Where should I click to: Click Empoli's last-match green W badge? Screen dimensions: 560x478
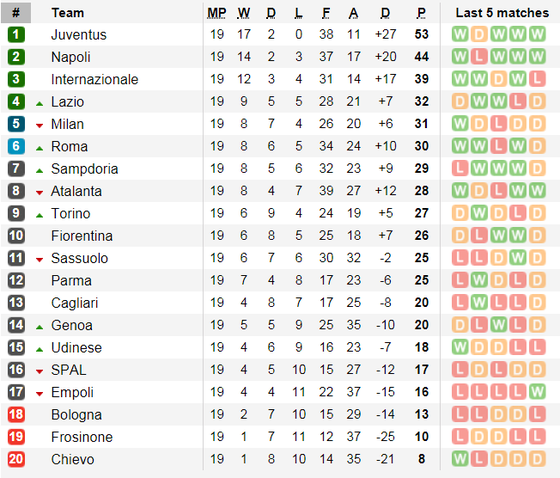pyautogui.click(x=537, y=392)
